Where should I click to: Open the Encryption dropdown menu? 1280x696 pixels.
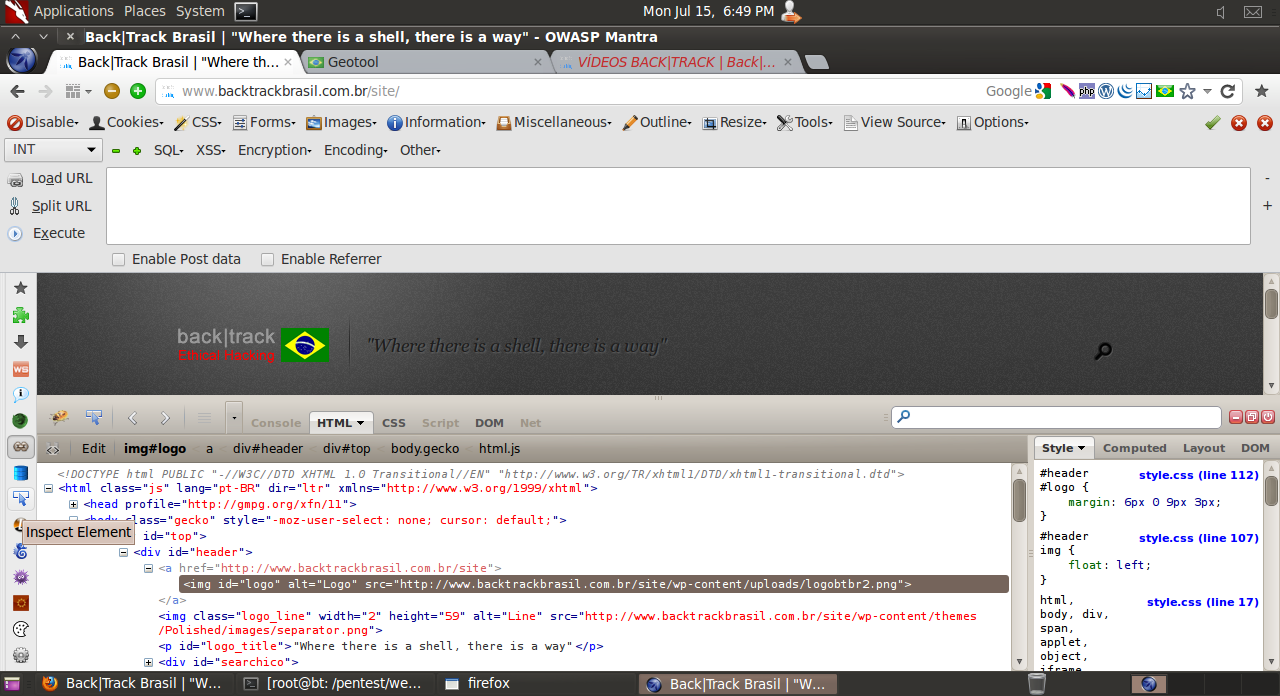click(275, 150)
